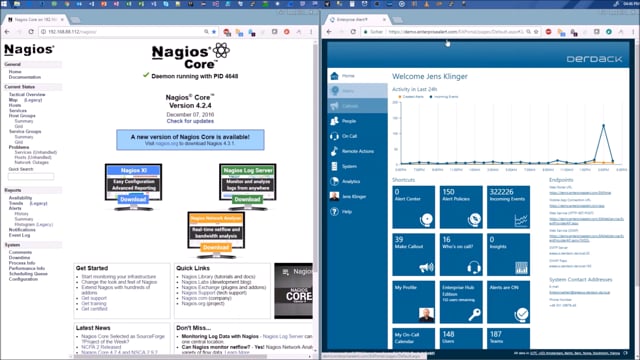640x360 pixels.
Task: Open Documentation in Nagios General menu
Action: (25, 77)
